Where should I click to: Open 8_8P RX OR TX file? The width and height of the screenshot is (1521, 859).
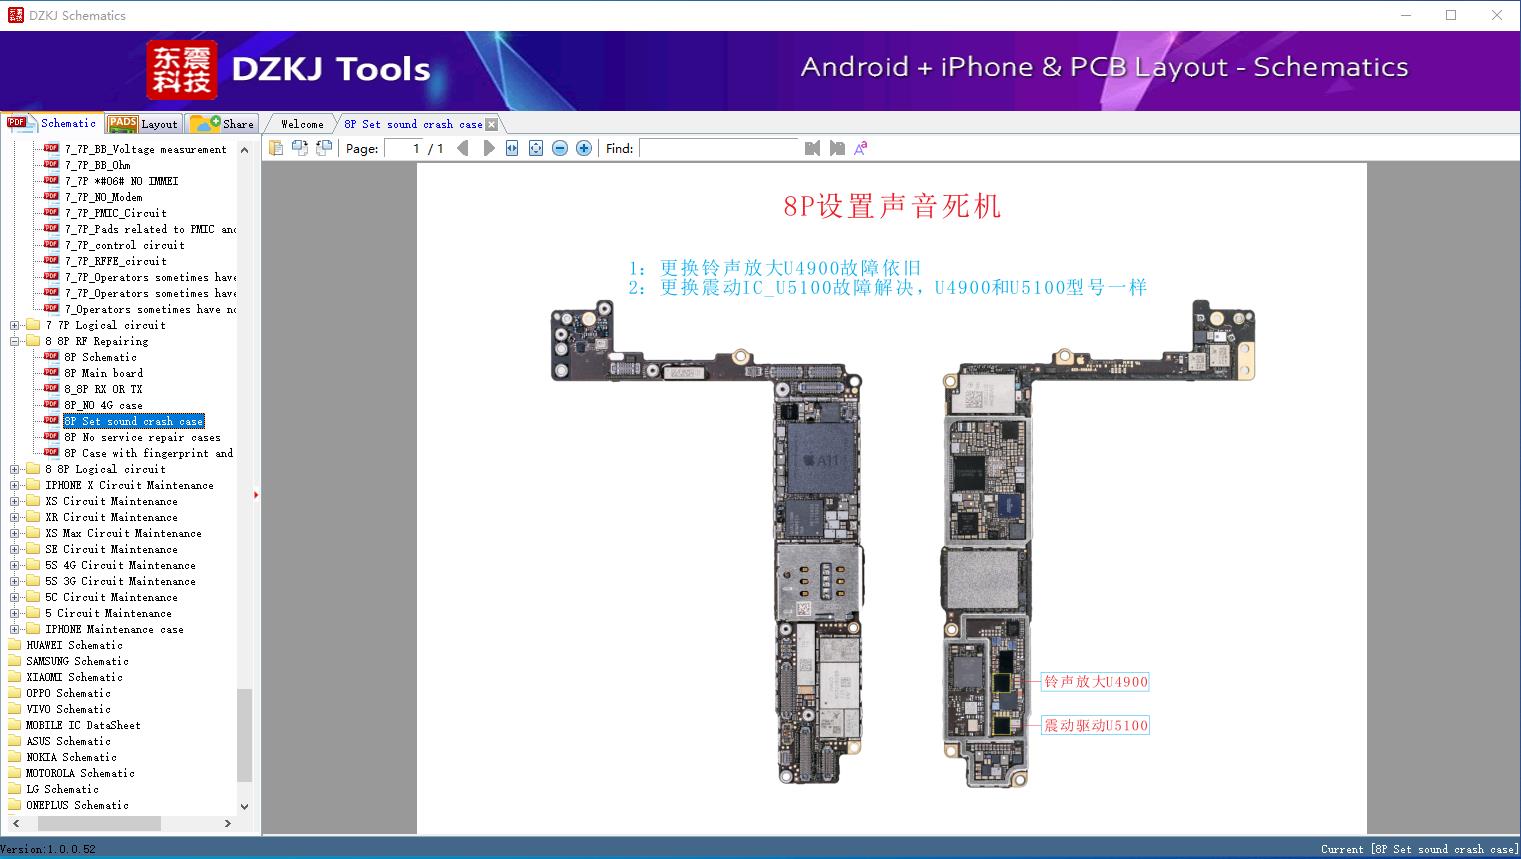[104, 389]
